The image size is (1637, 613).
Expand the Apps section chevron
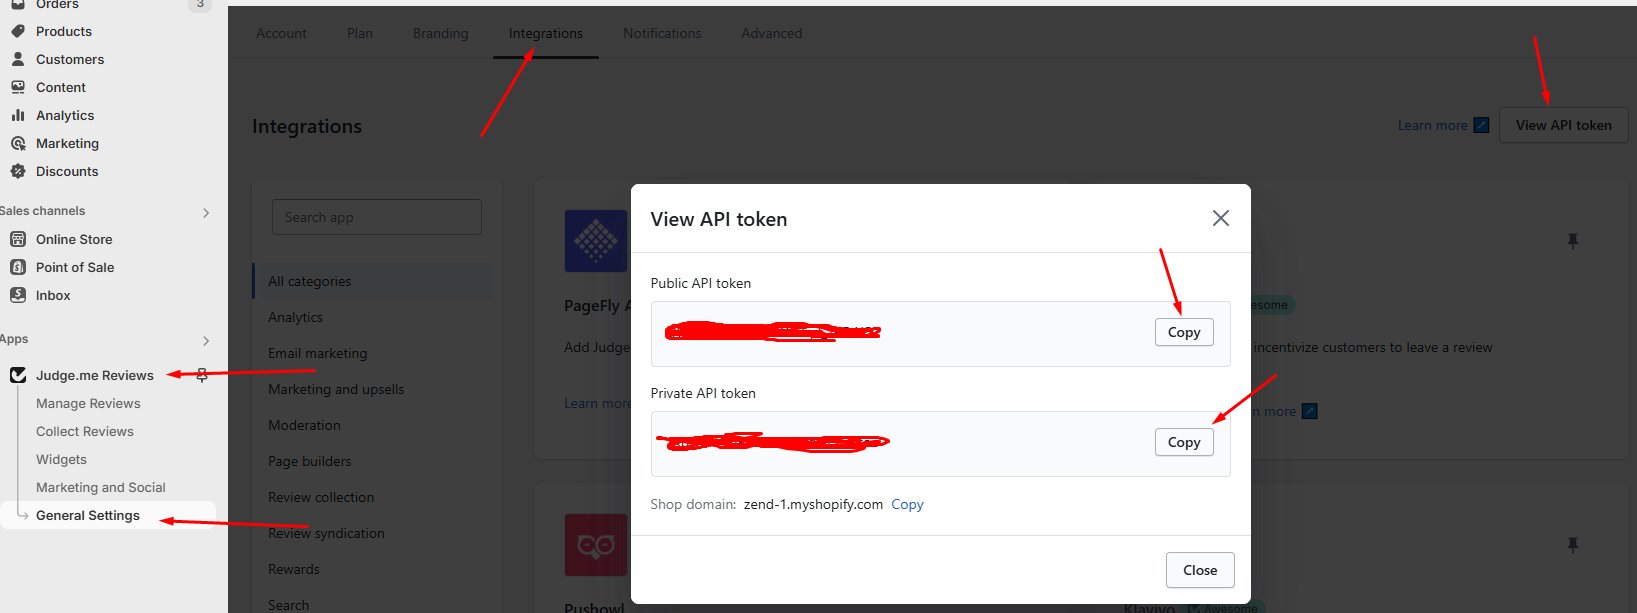click(x=206, y=340)
